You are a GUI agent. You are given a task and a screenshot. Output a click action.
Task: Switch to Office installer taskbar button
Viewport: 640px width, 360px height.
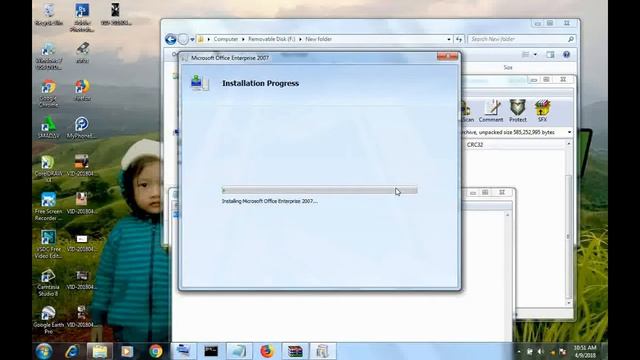(322, 351)
